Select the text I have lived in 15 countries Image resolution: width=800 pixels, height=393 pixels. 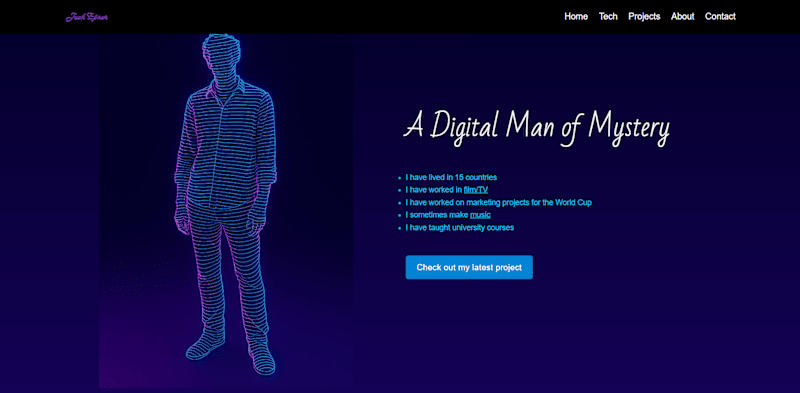[451, 178]
